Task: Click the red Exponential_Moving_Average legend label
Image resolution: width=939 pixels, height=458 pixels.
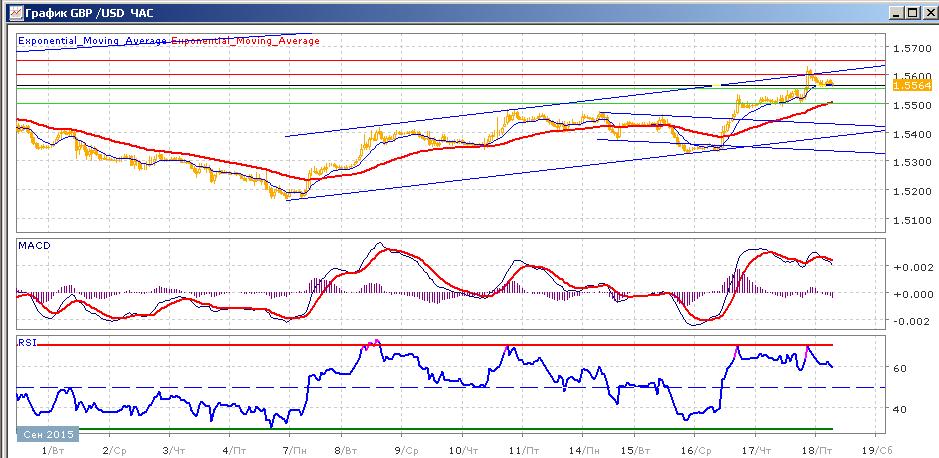Action: pyautogui.click(x=246, y=41)
